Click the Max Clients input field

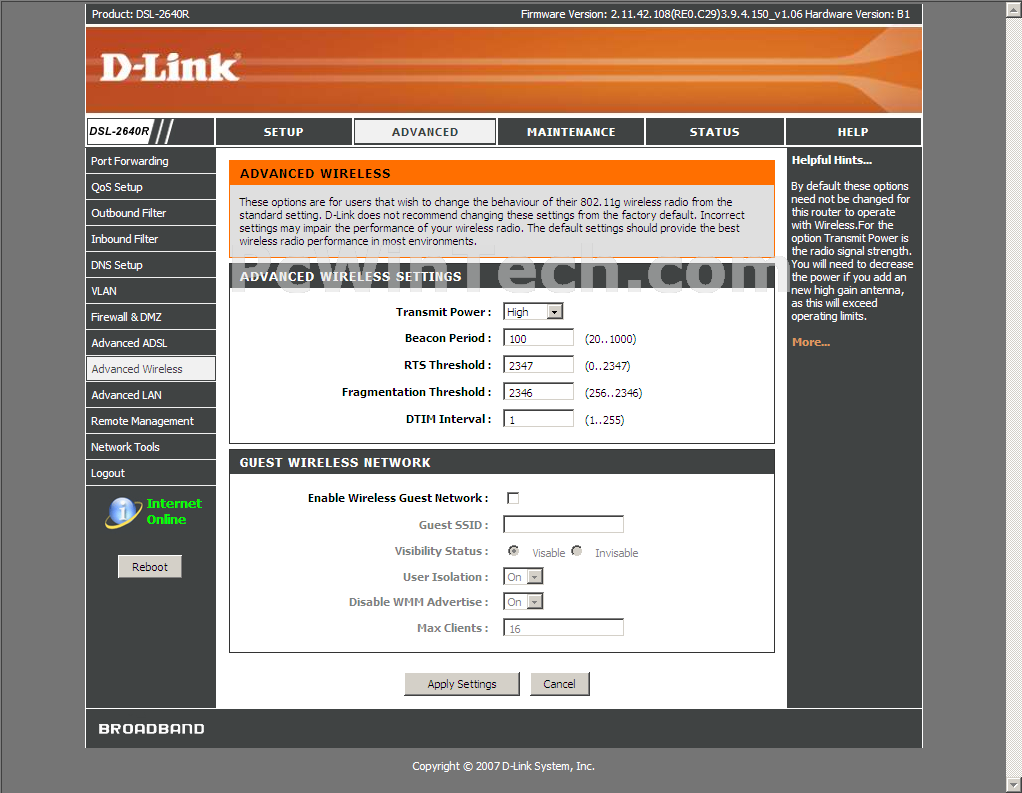563,628
